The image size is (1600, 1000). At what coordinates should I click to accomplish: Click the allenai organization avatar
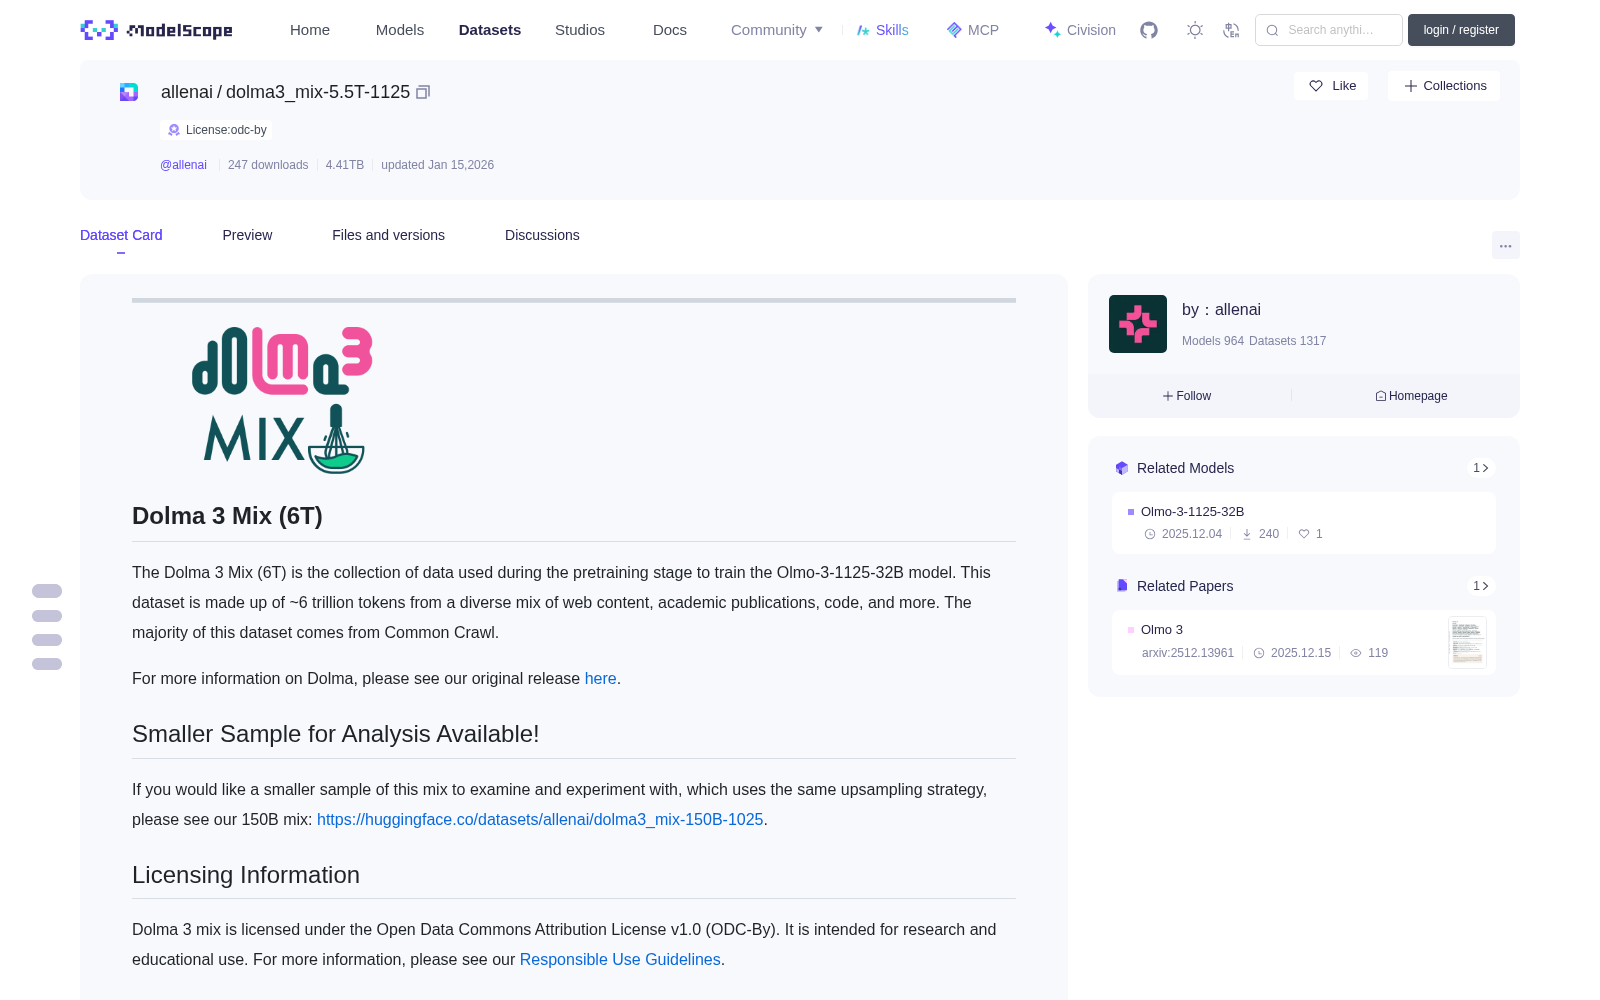pos(1138,324)
